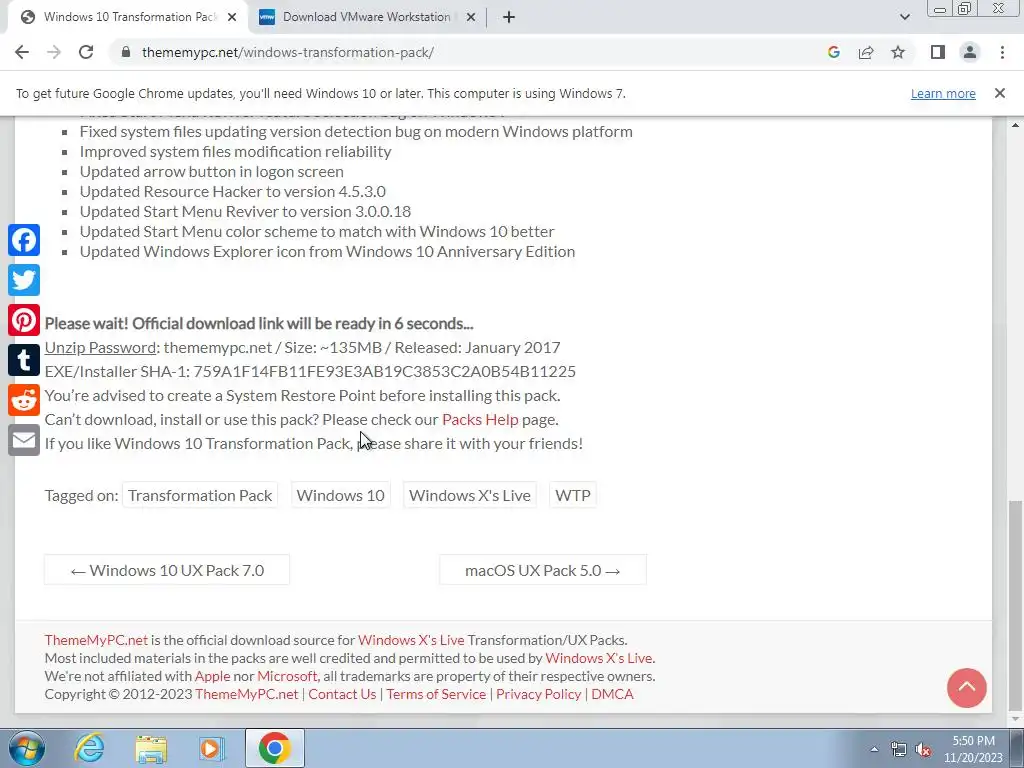Dismiss the Chrome update notification bar
This screenshot has width=1024, height=768.
click(x=999, y=93)
